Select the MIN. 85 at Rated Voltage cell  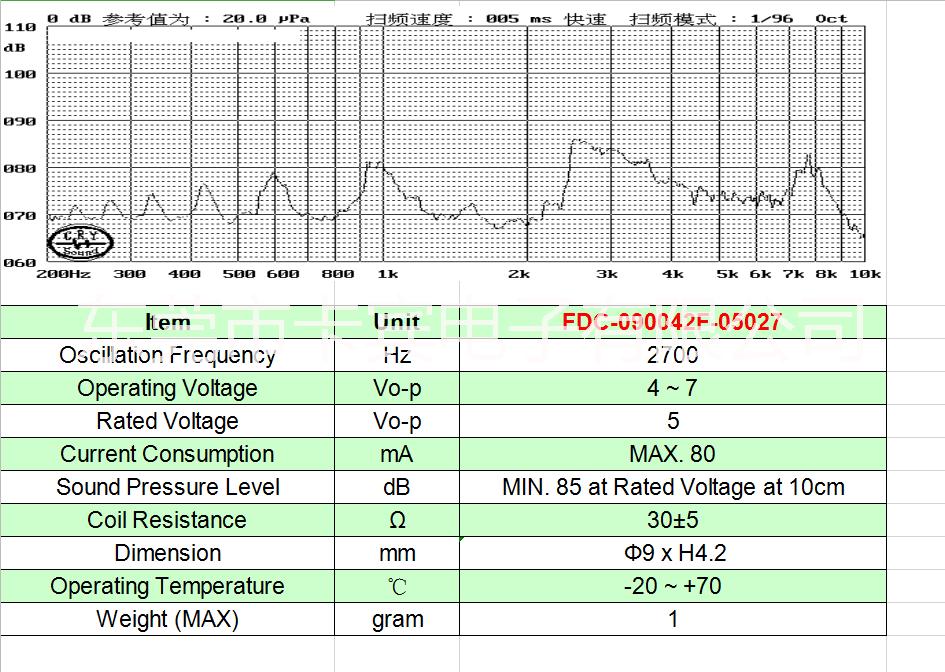[x=672, y=487]
